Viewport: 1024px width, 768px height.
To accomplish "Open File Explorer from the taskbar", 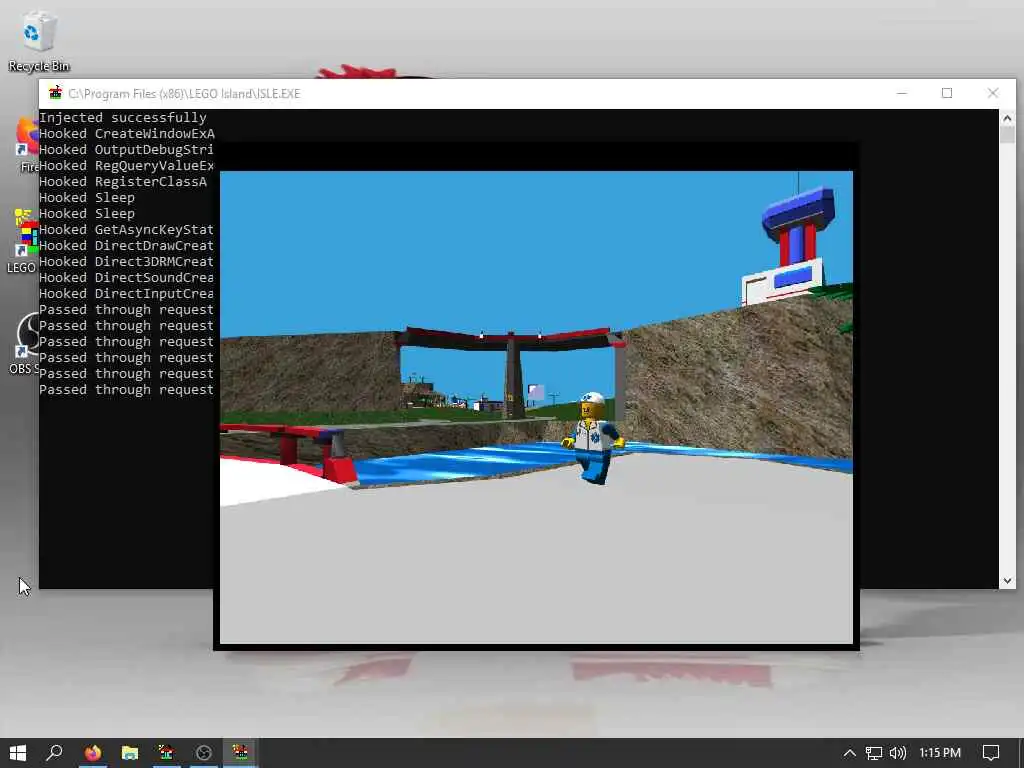I will 130,753.
